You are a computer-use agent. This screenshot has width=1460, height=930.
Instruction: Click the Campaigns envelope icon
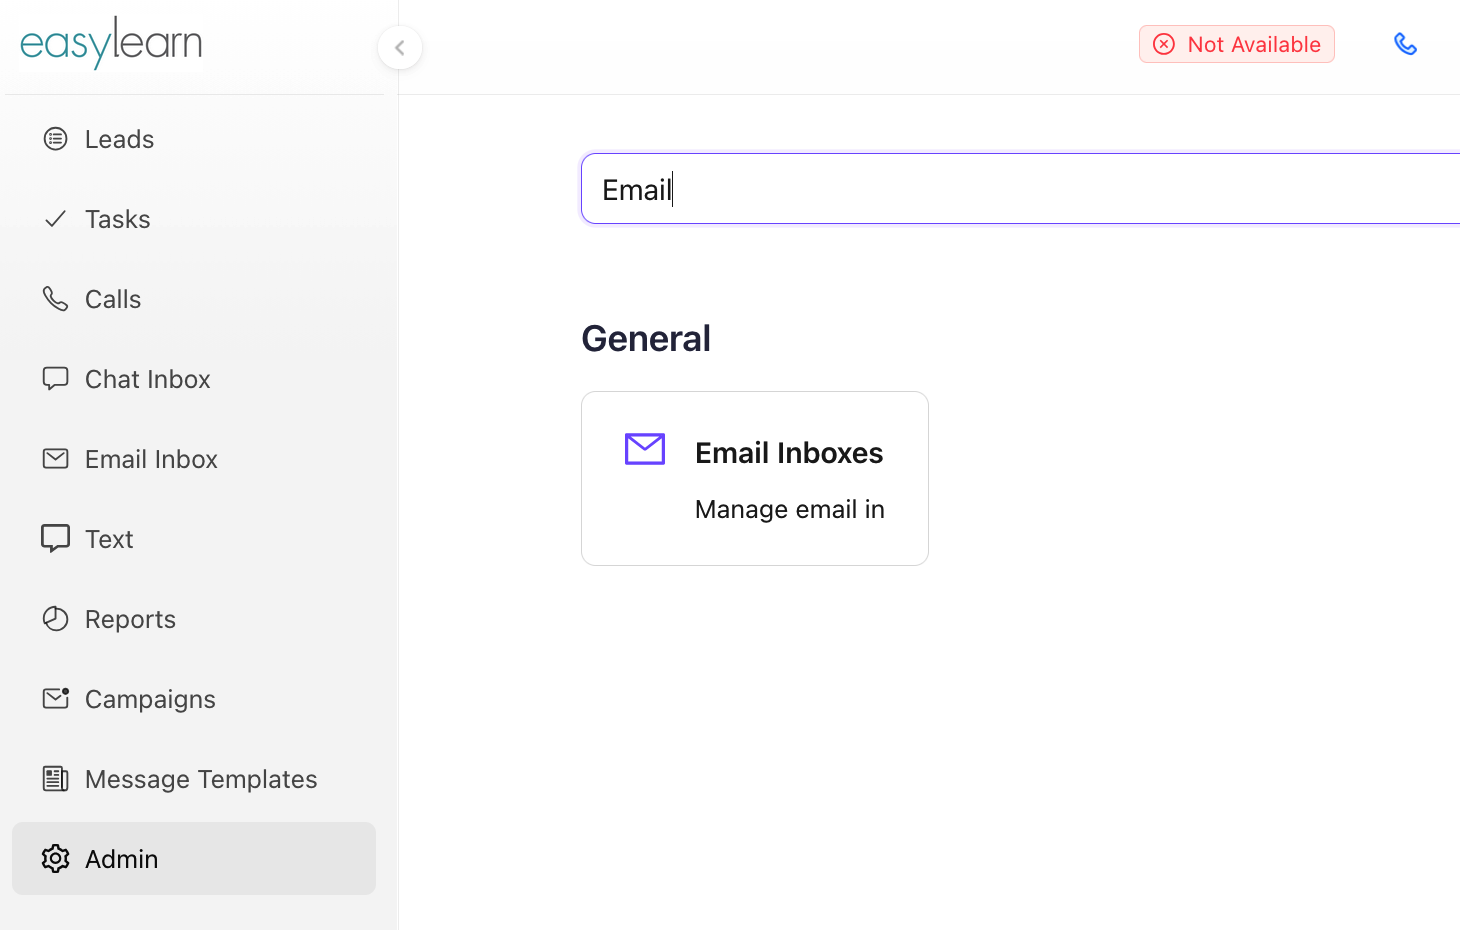56,698
